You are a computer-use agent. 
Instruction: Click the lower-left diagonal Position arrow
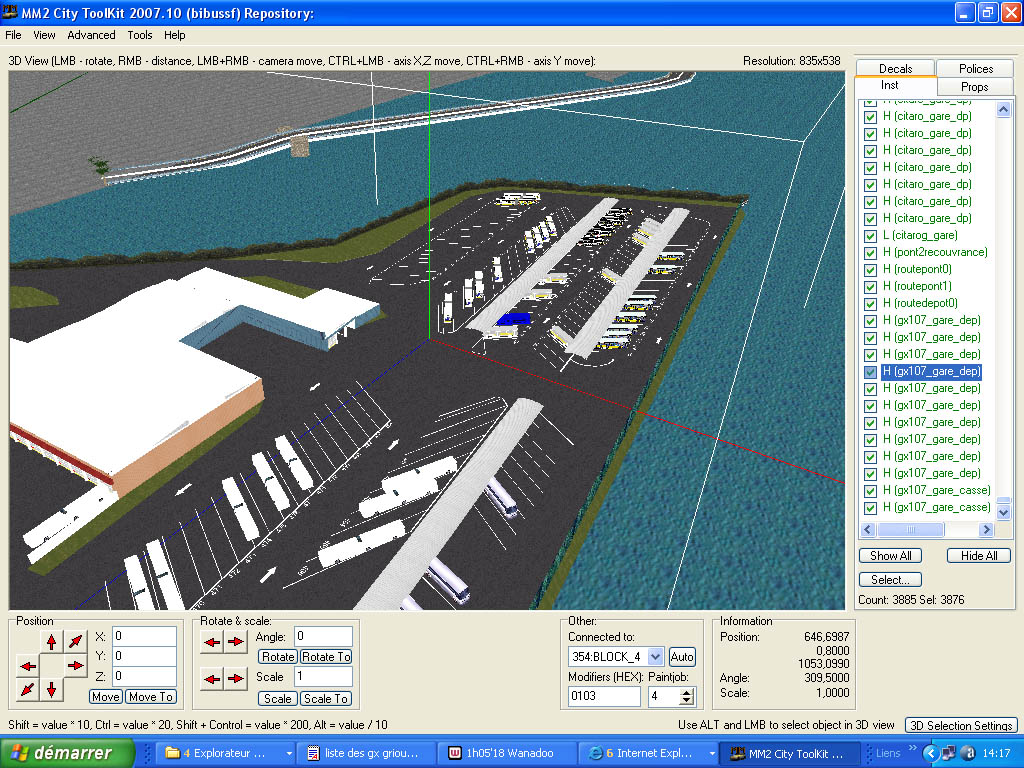[x=28, y=689]
